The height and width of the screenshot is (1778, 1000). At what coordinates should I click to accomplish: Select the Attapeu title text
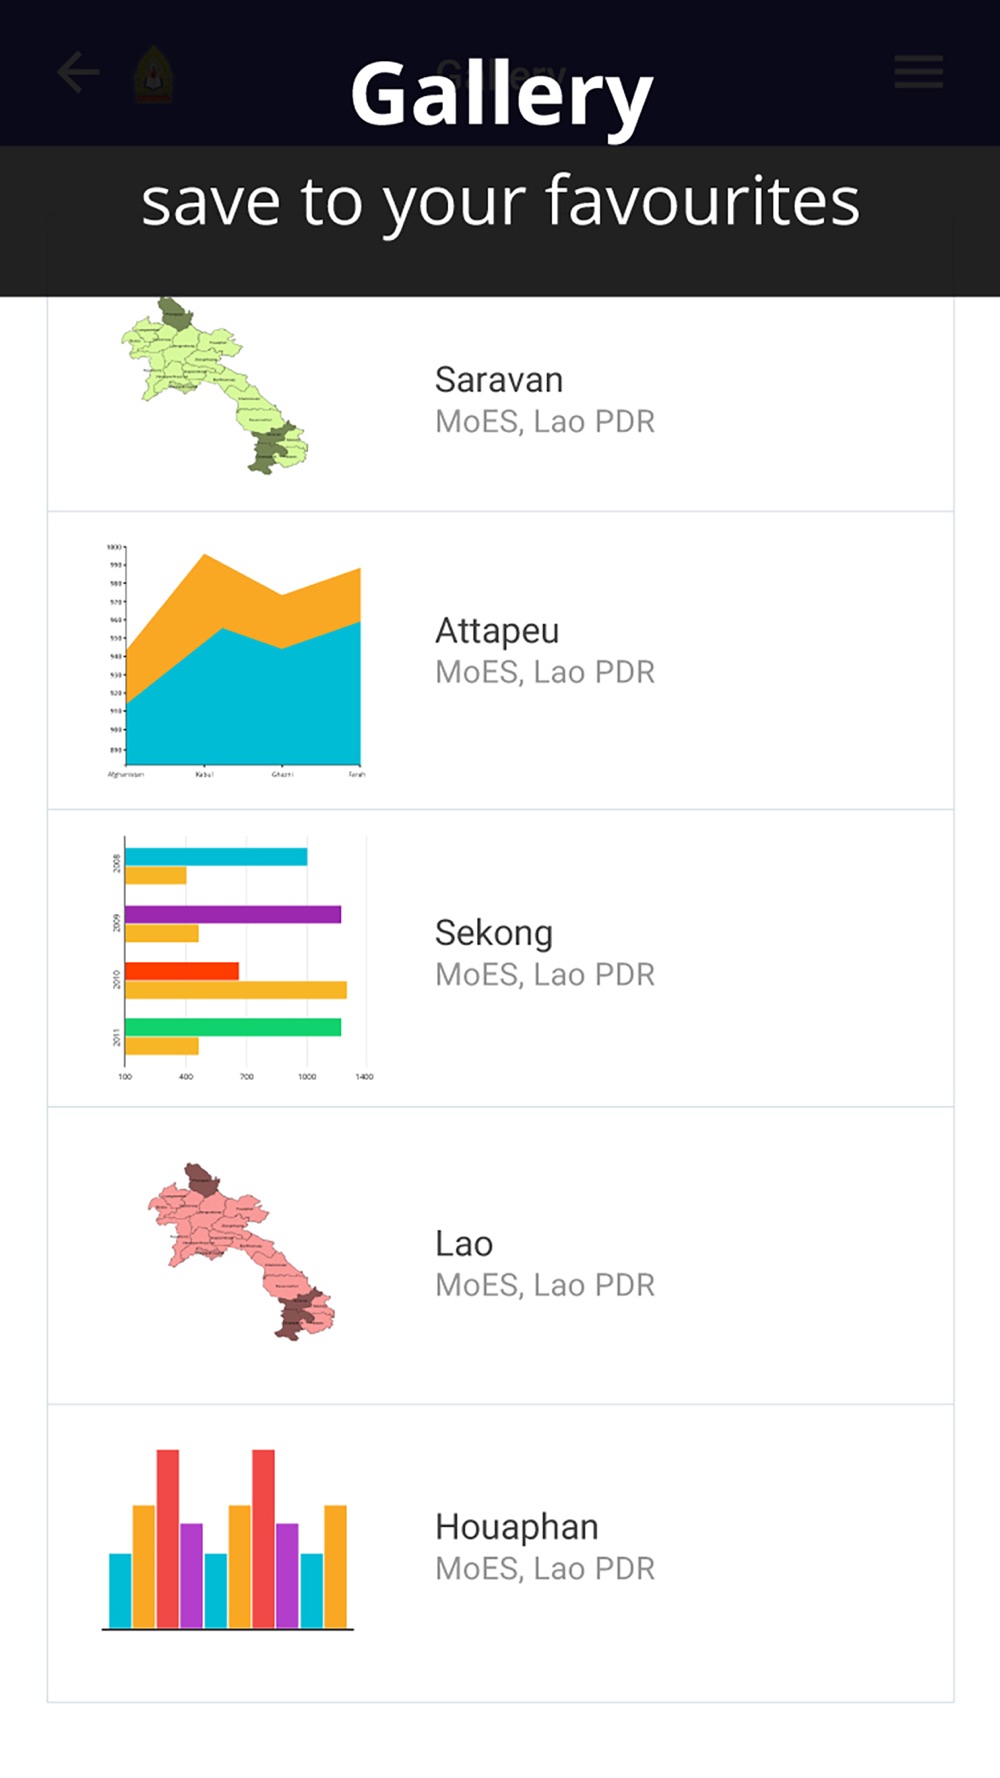point(497,631)
